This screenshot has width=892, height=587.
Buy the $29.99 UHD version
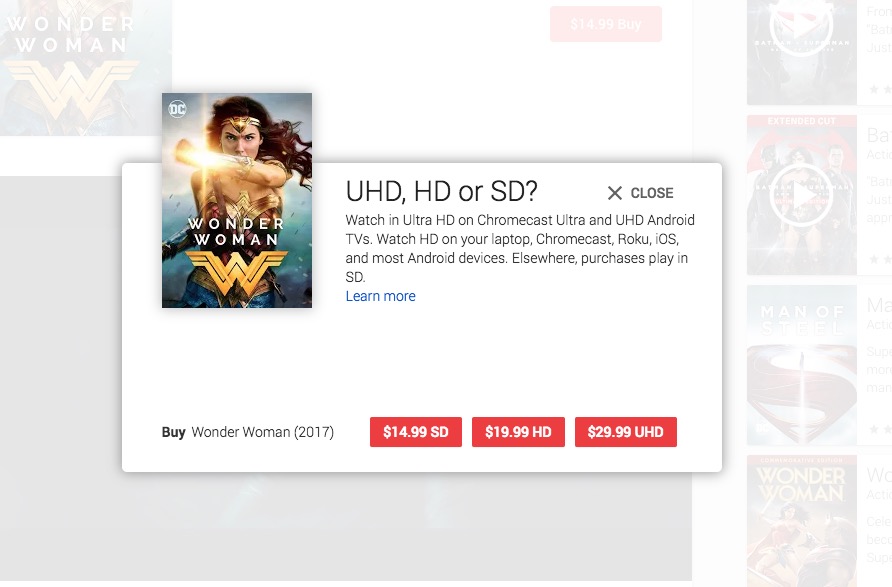point(626,432)
